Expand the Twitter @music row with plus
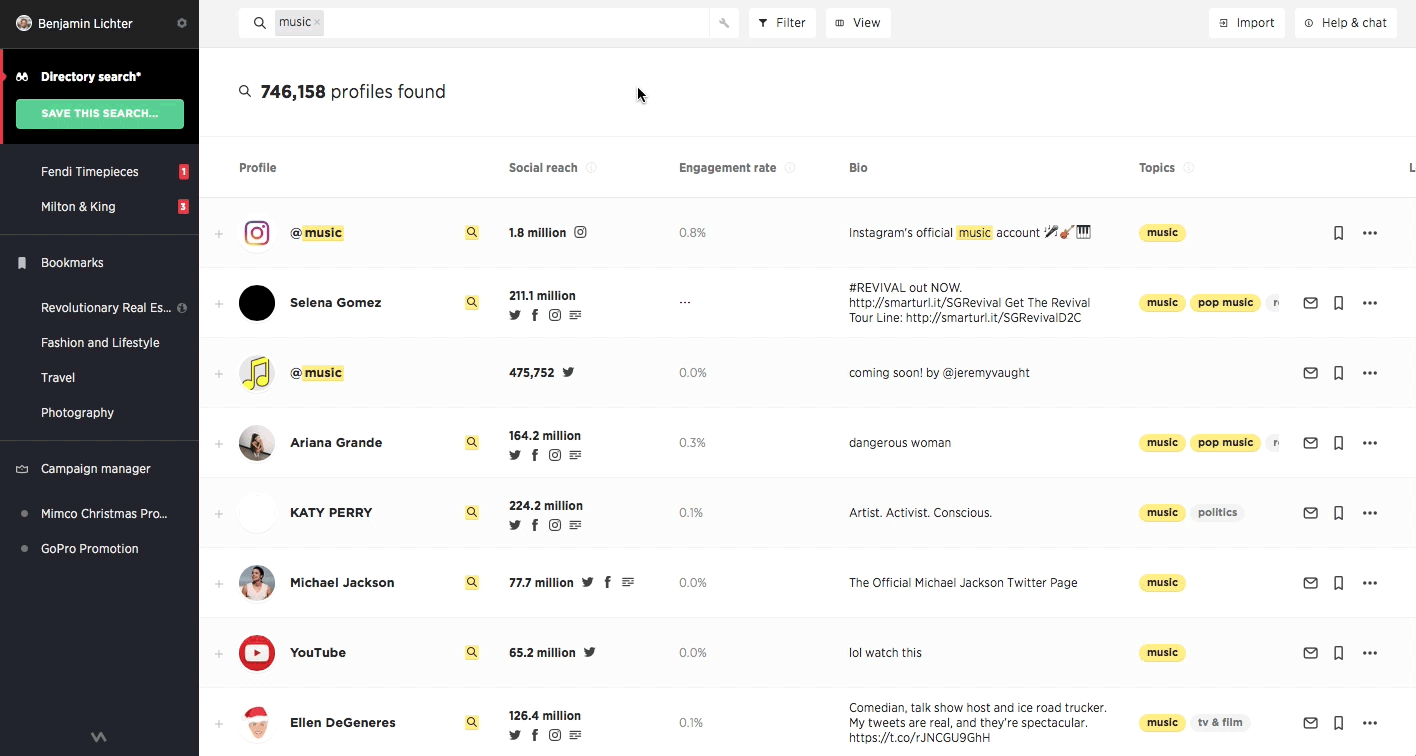This screenshot has width=1416, height=756. click(219, 374)
